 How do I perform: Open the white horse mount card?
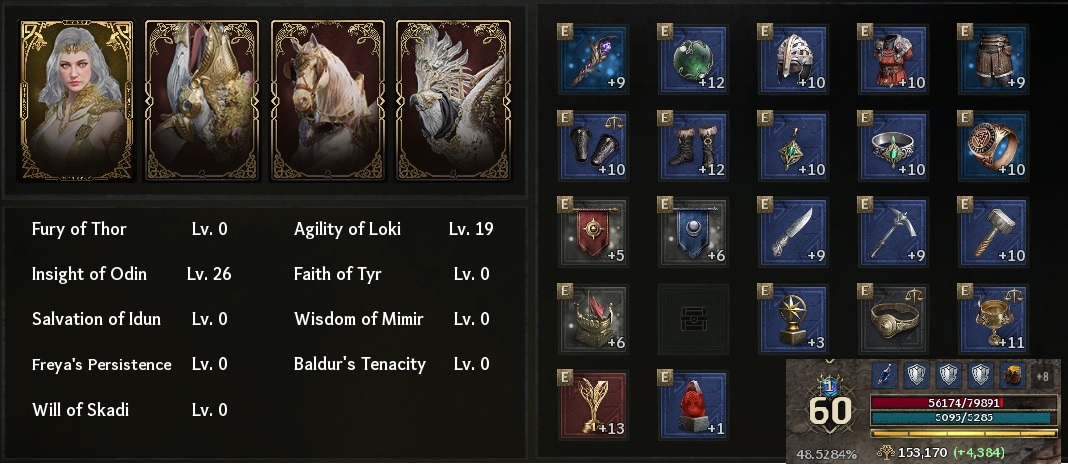tap(328, 99)
